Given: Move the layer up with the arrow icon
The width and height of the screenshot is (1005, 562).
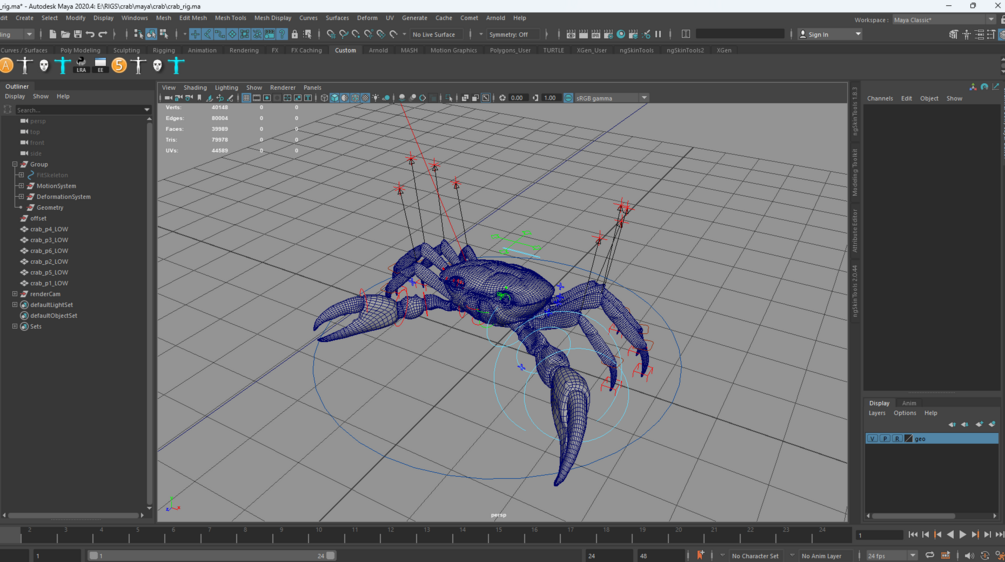Looking at the screenshot, I should [952, 424].
